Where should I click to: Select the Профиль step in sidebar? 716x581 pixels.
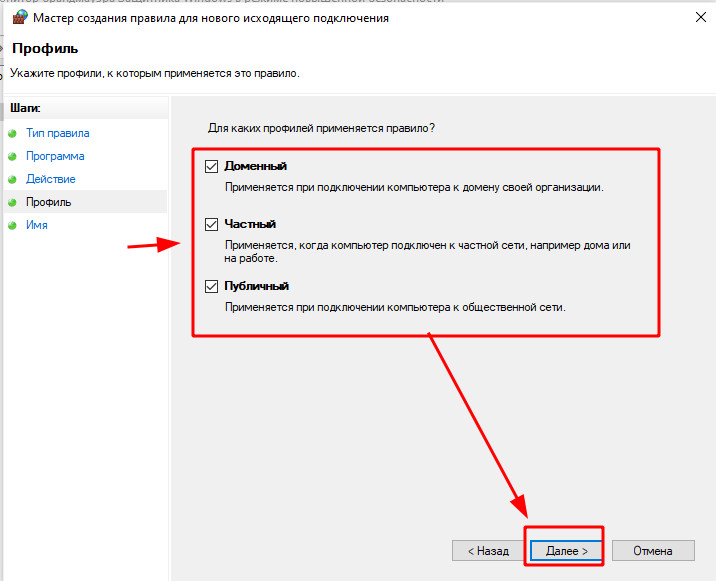(49, 202)
